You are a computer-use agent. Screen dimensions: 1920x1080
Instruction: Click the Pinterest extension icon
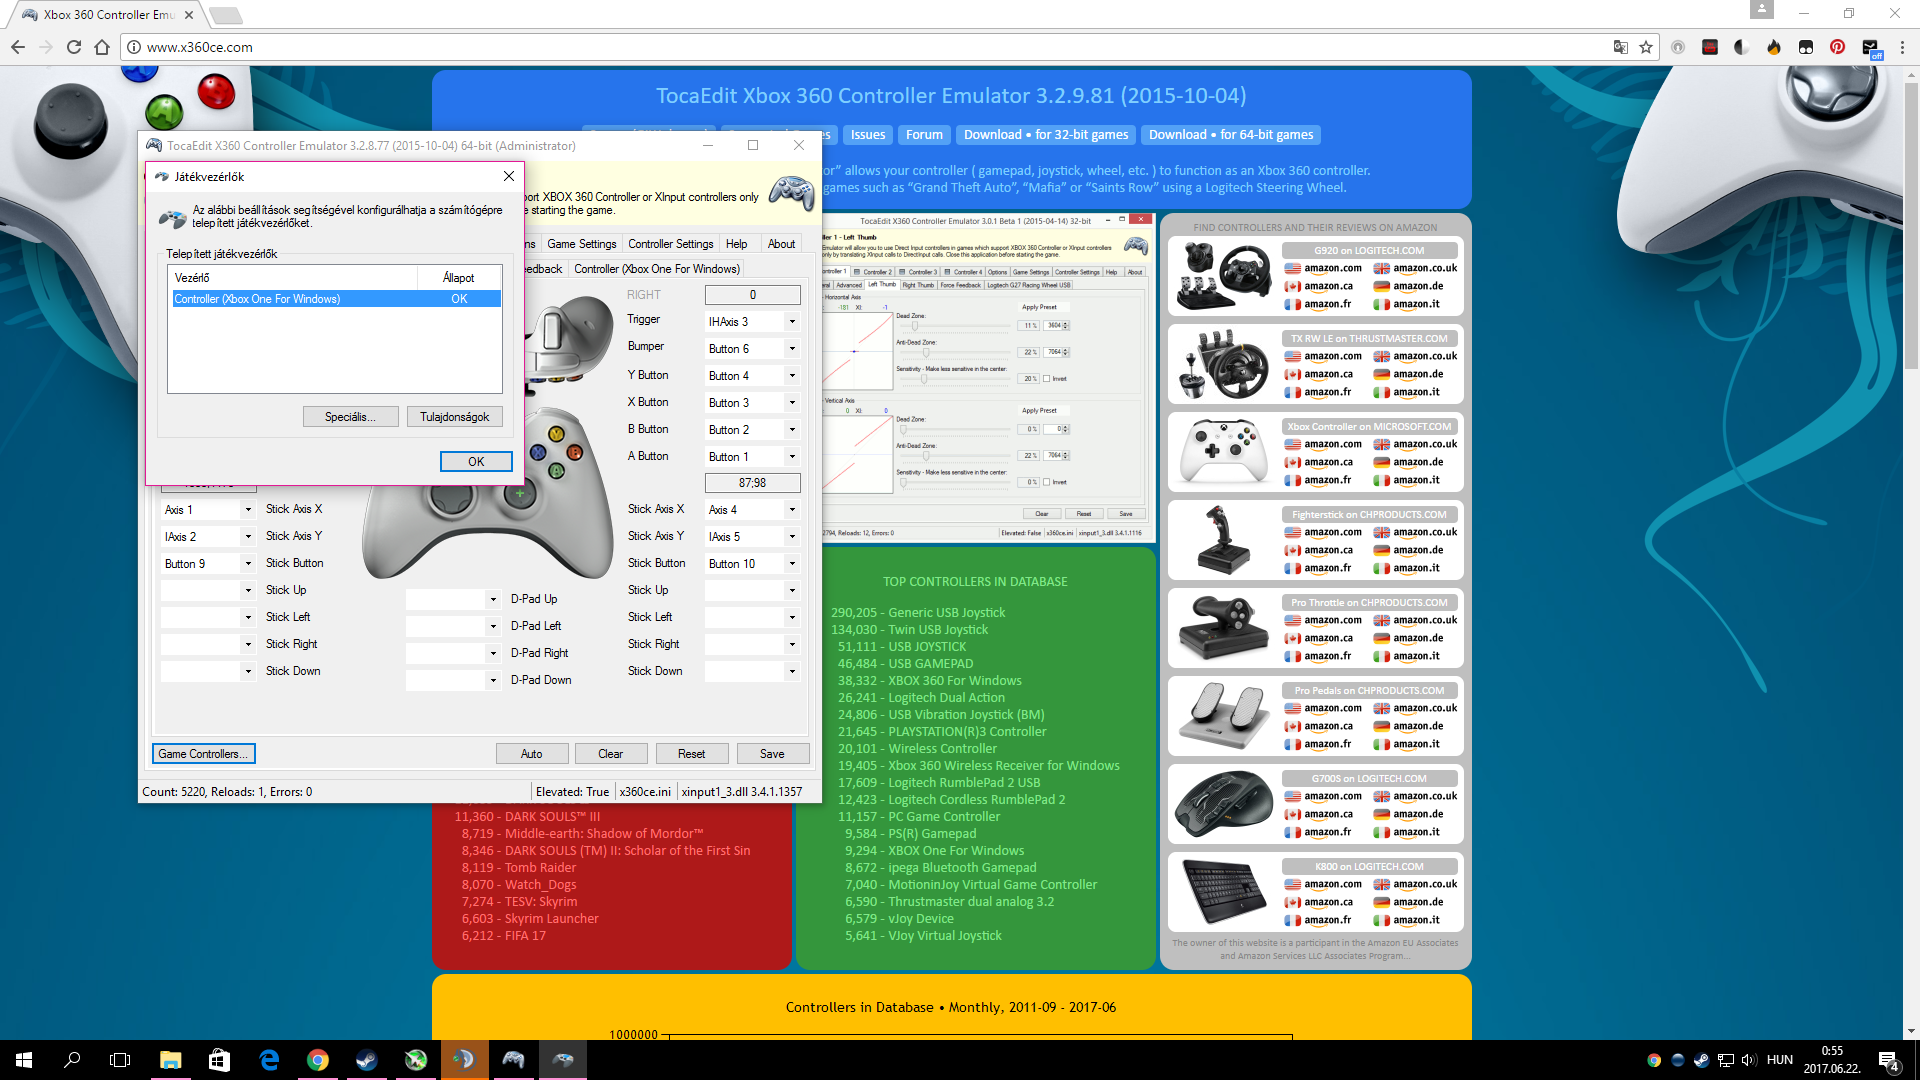pos(1837,47)
